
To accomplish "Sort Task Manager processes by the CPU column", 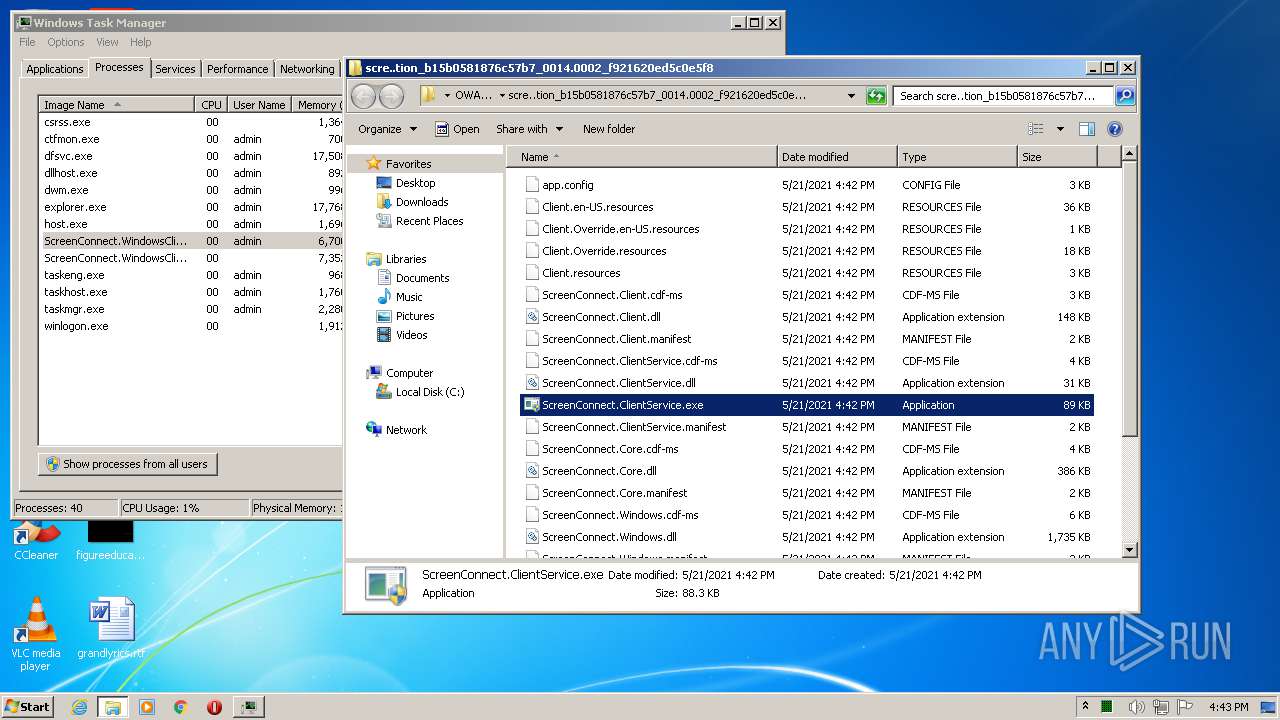I will (211, 105).
